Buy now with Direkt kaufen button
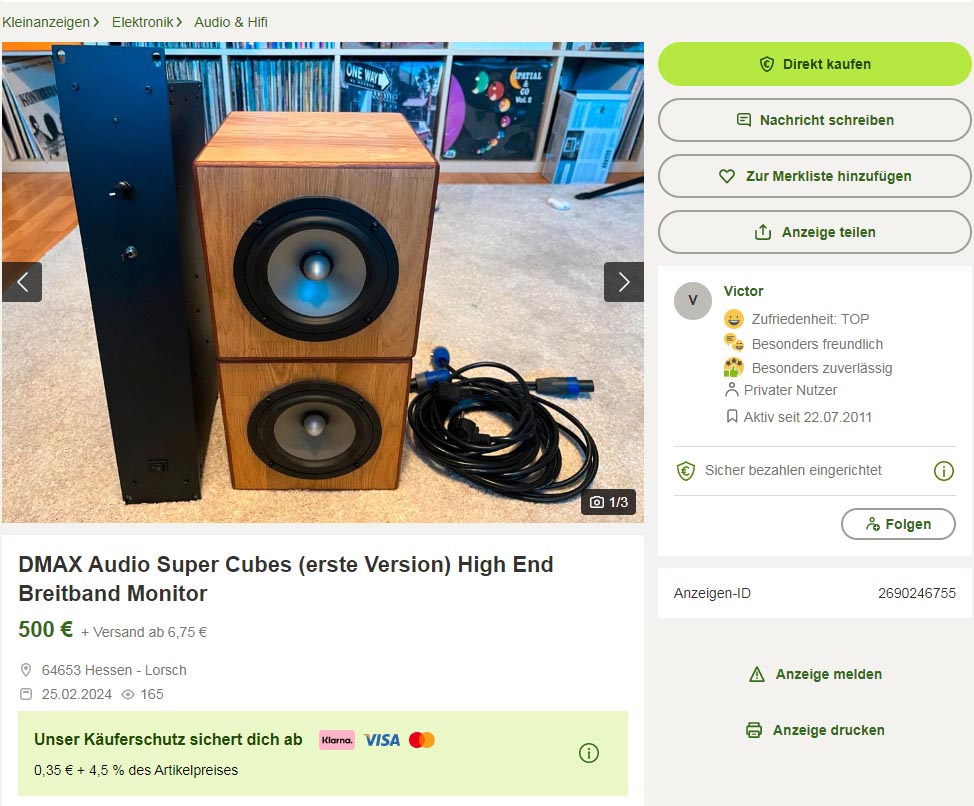 click(x=814, y=64)
